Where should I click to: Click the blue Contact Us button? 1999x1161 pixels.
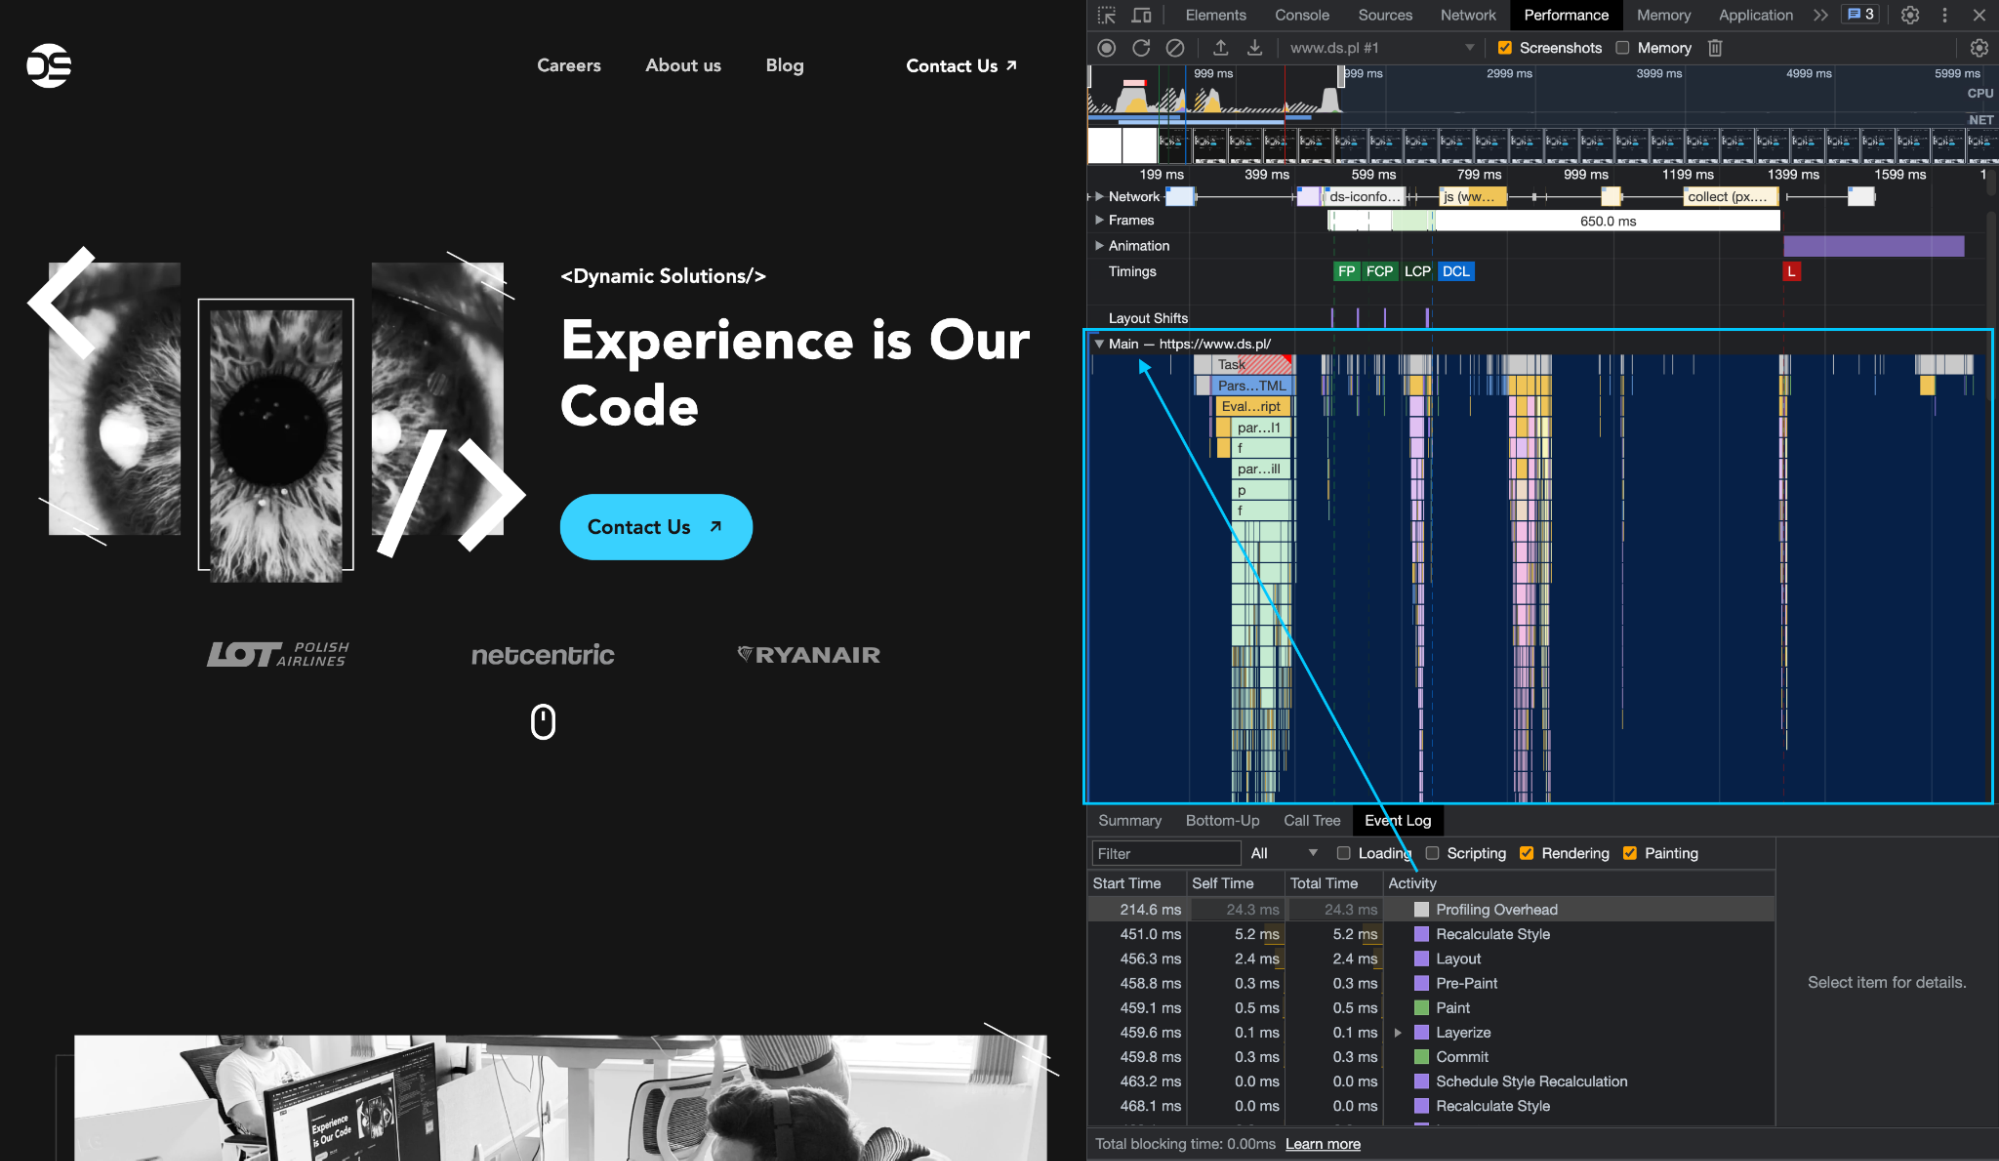click(655, 527)
